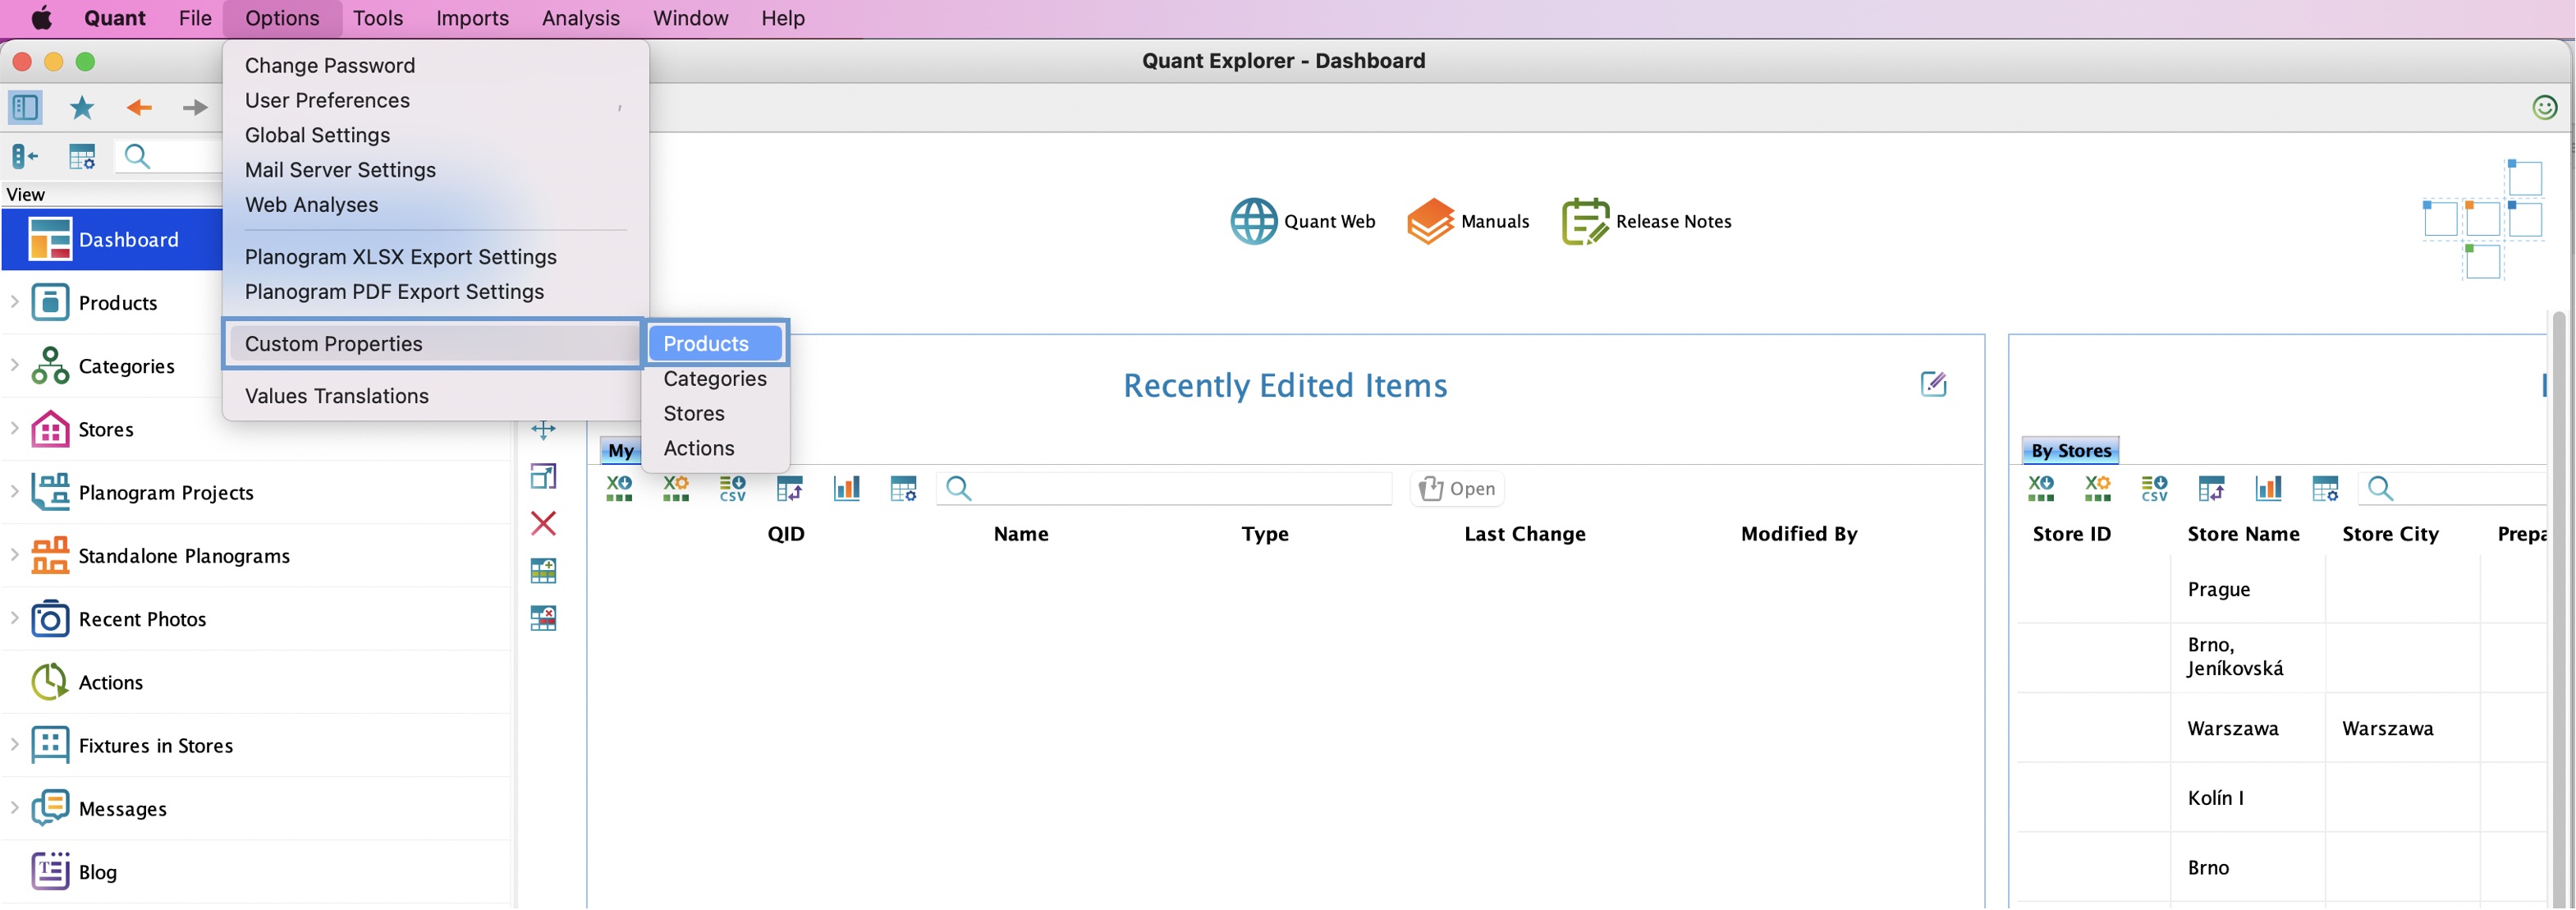
Task: Click the sidebar search field
Action: coord(170,156)
